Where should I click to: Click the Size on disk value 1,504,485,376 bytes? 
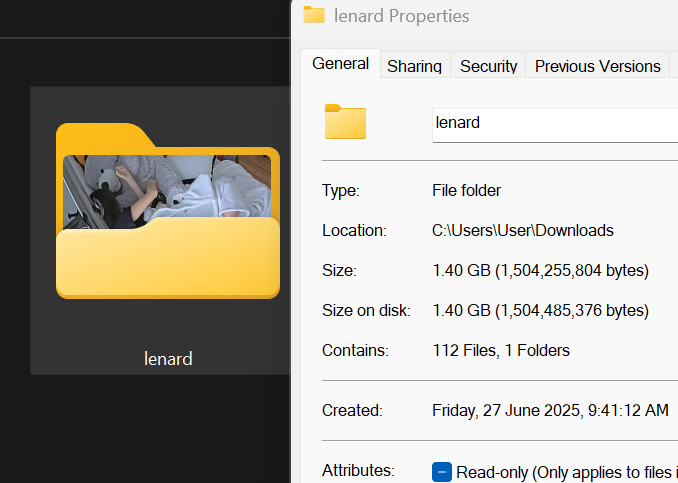pos(540,310)
